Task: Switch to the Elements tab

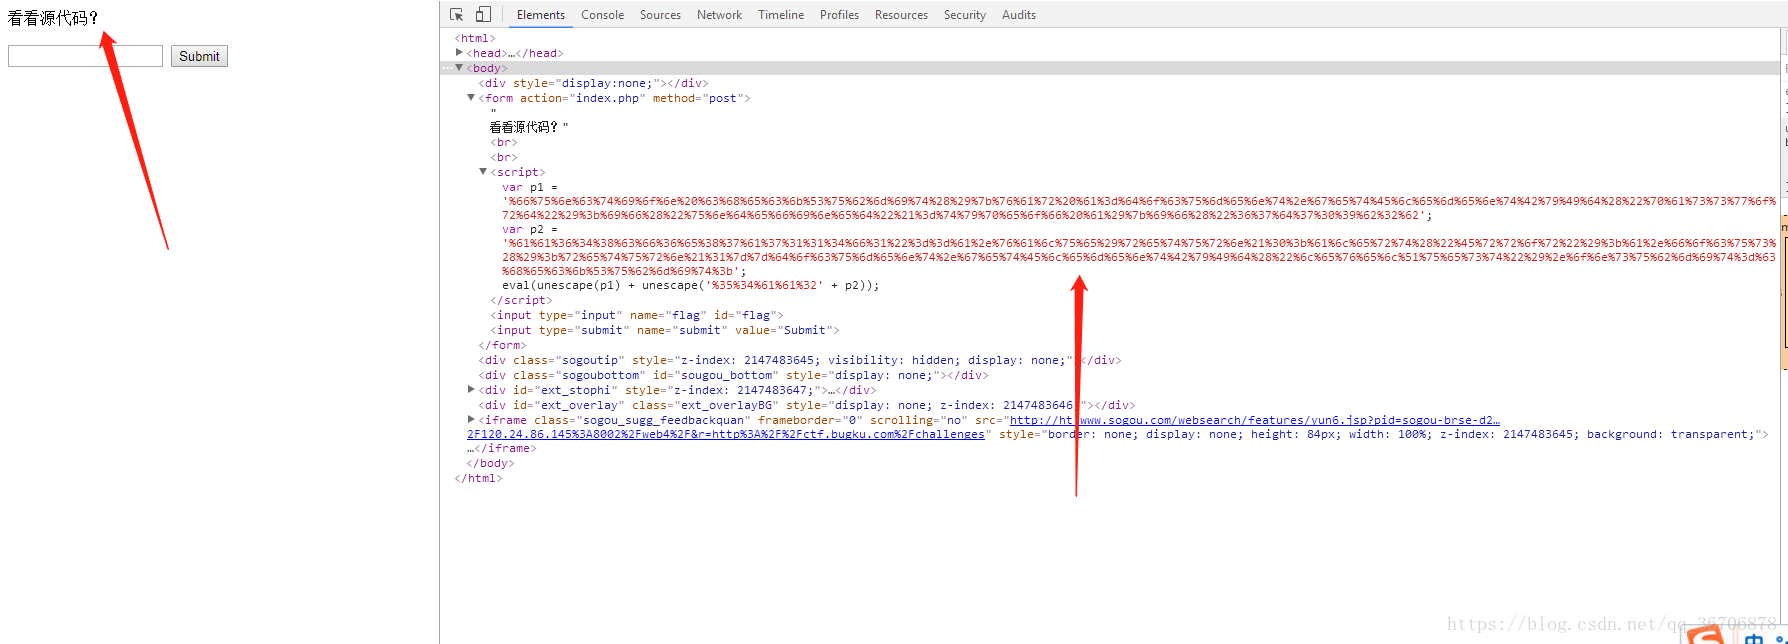Action: pyautogui.click(x=541, y=15)
